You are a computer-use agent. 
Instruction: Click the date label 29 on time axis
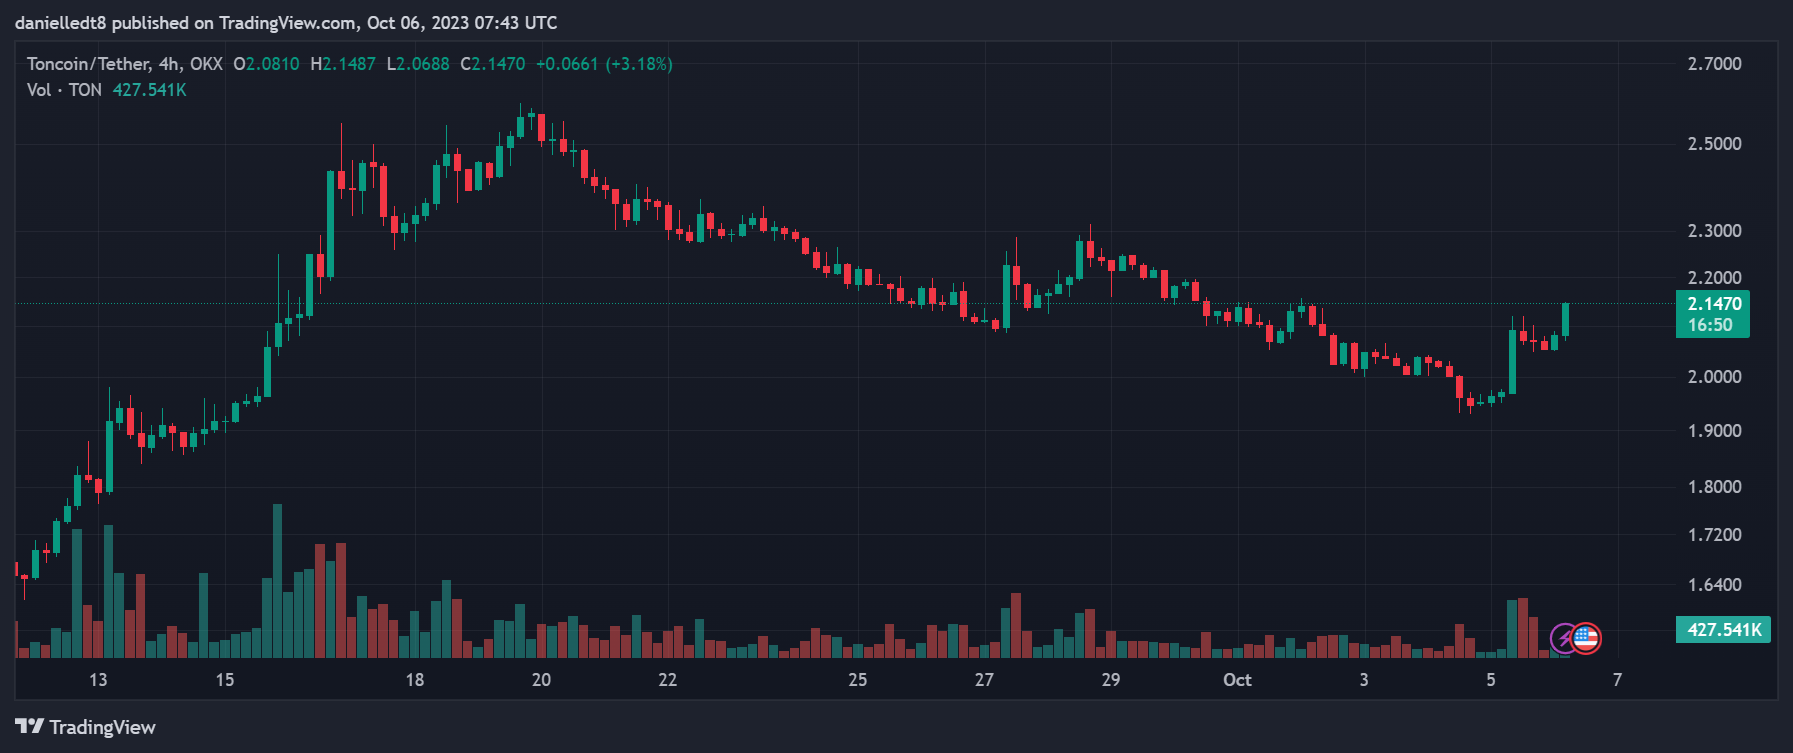point(1111,680)
